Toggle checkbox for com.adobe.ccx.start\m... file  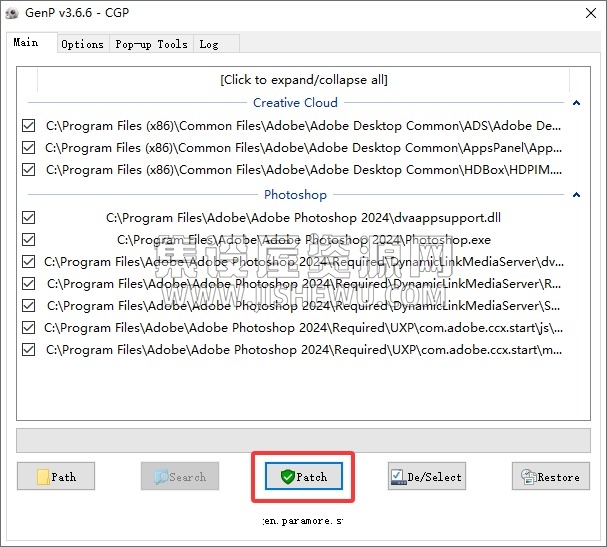click(29, 350)
